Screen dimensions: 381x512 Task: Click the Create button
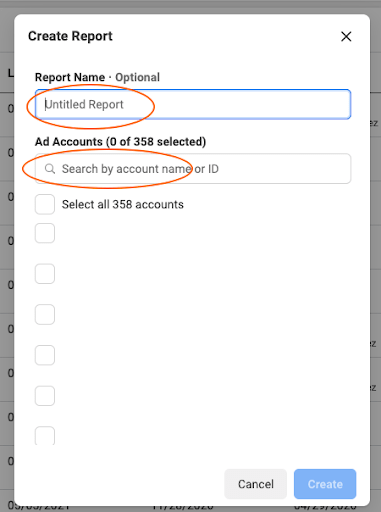[x=325, y=484]
